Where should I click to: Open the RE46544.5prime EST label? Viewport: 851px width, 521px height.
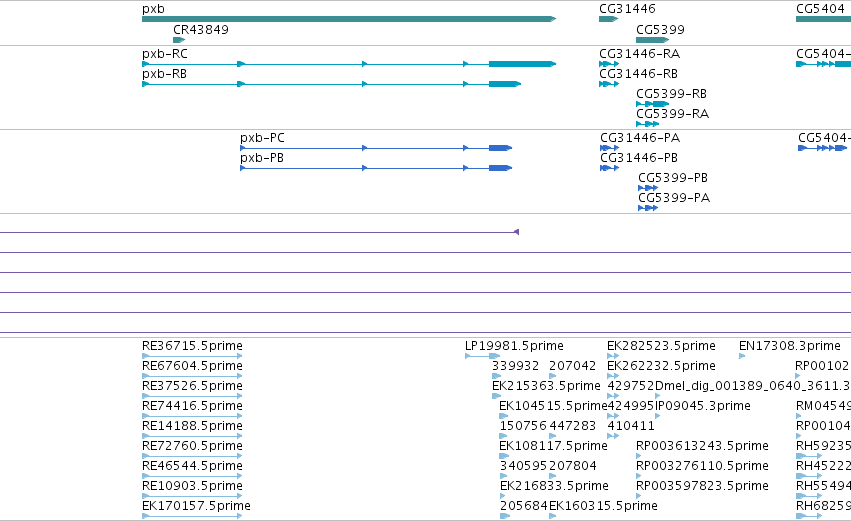(192, 466)
